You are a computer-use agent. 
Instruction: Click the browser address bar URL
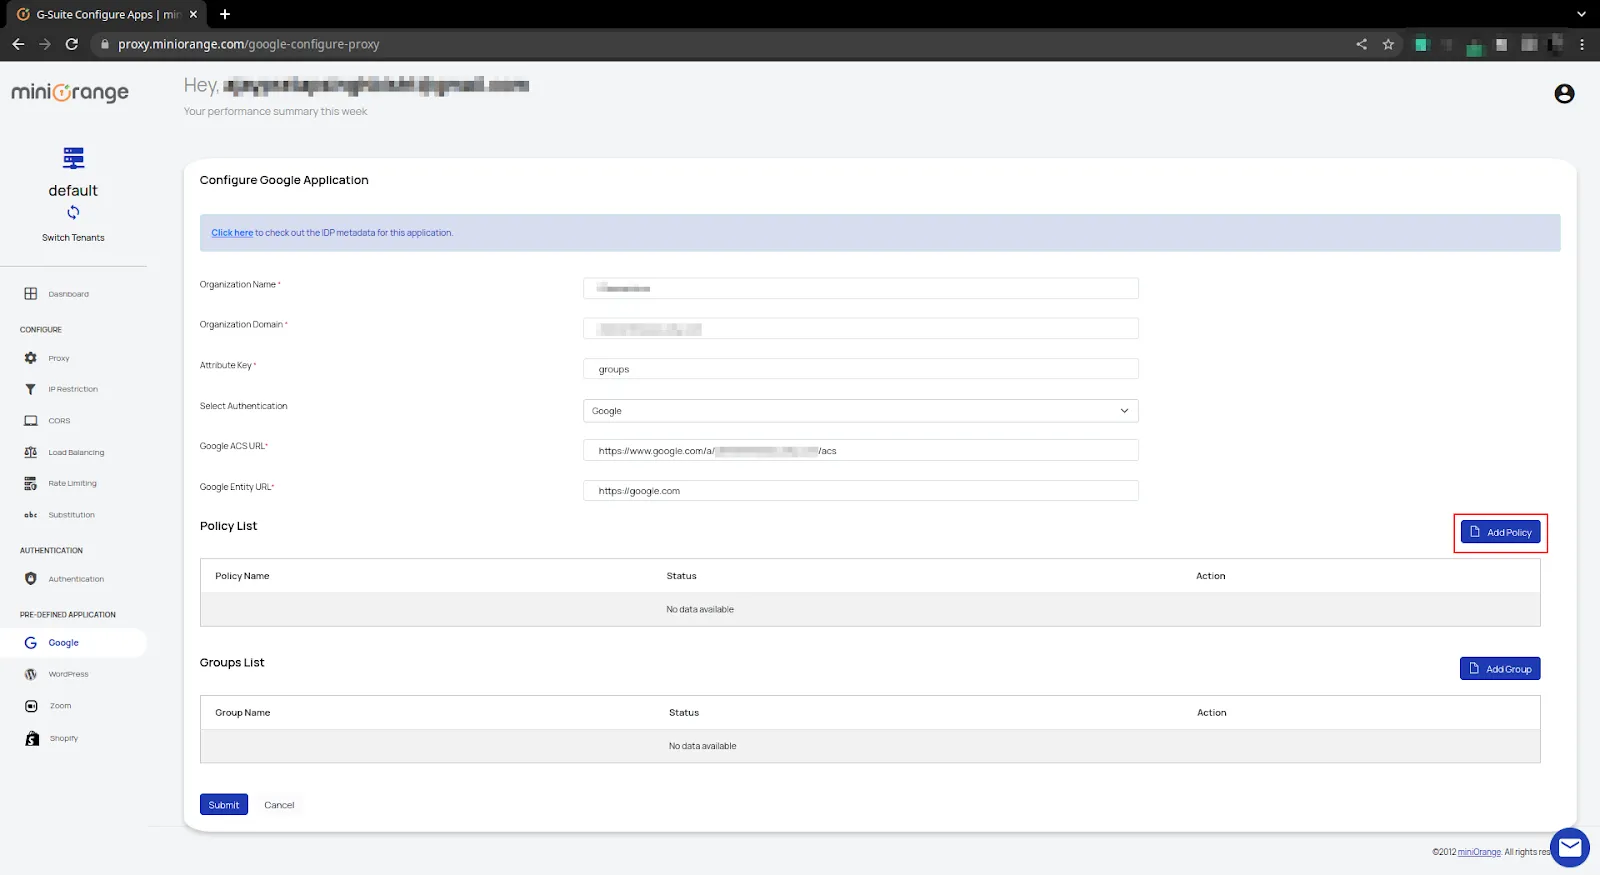click(x=249, y=44)
